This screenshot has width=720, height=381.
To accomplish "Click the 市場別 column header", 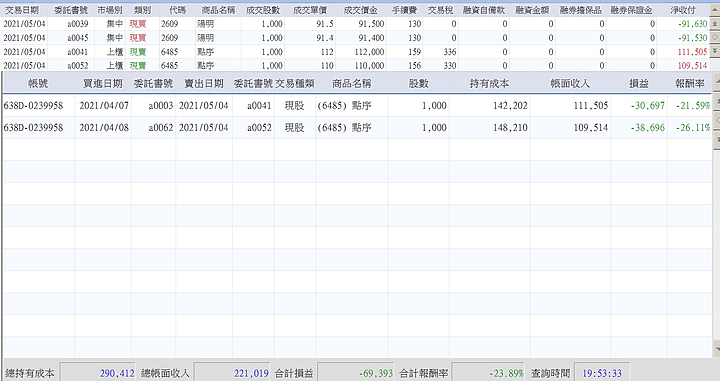I will tap(110, 10).
